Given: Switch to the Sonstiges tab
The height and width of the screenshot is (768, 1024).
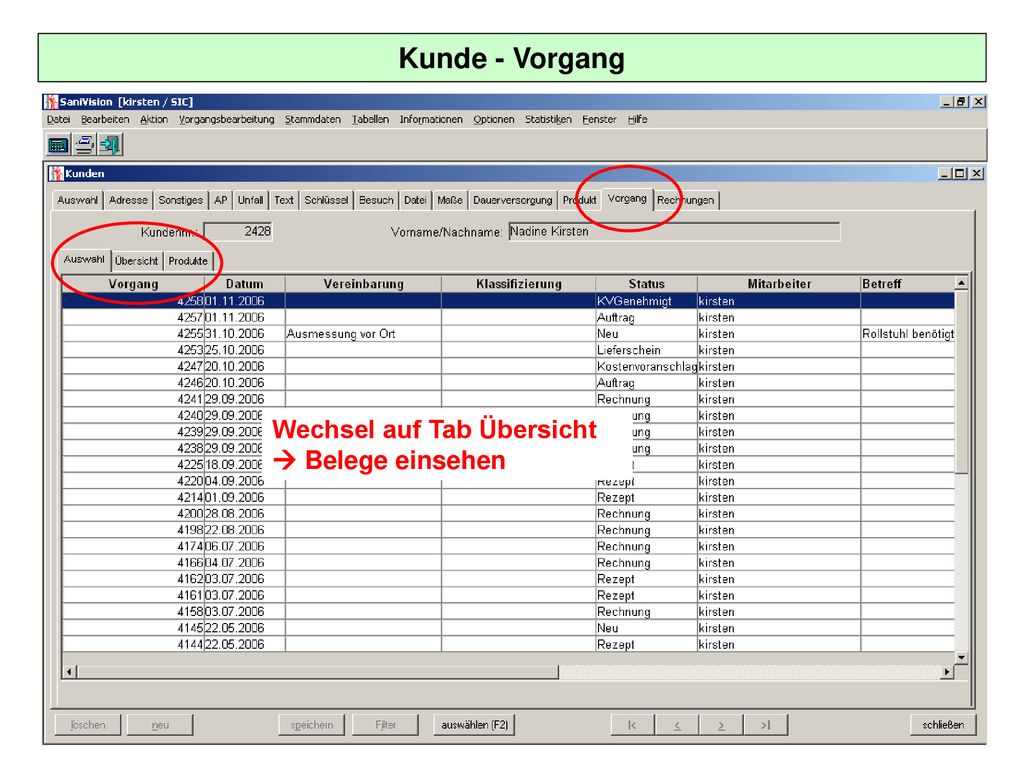Looking at the screenshot, I should [181, 200].
